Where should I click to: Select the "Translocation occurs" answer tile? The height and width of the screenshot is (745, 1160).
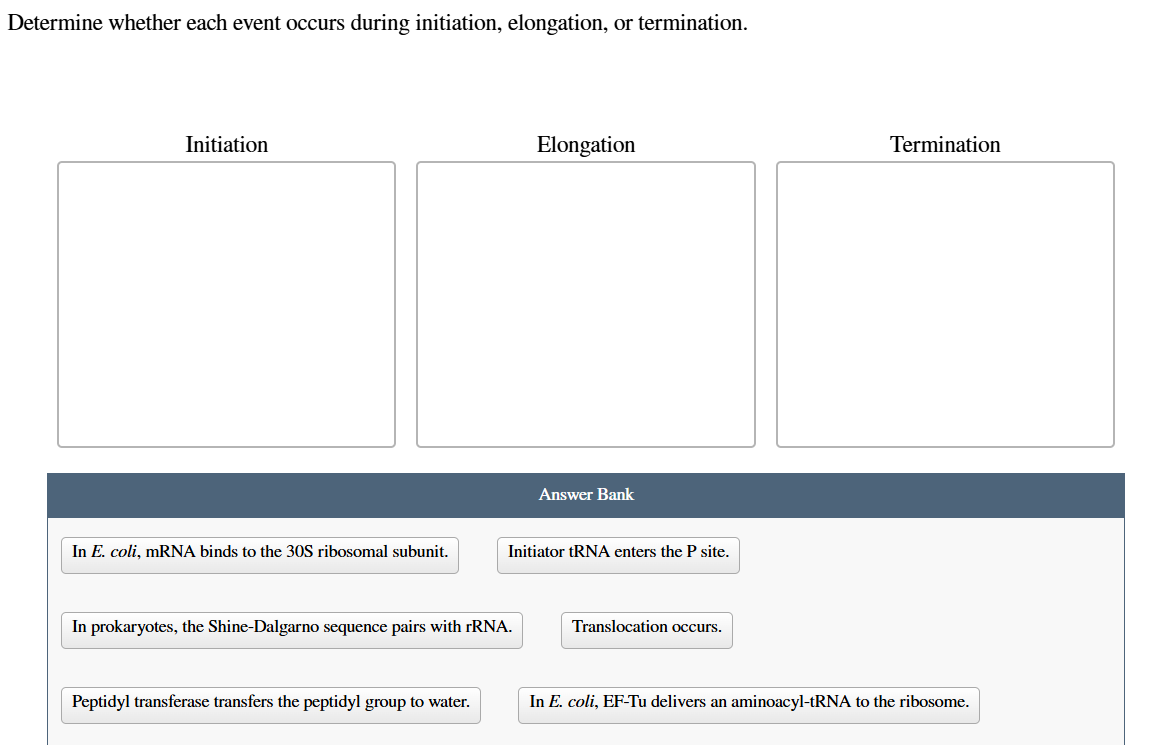[646, 629]
